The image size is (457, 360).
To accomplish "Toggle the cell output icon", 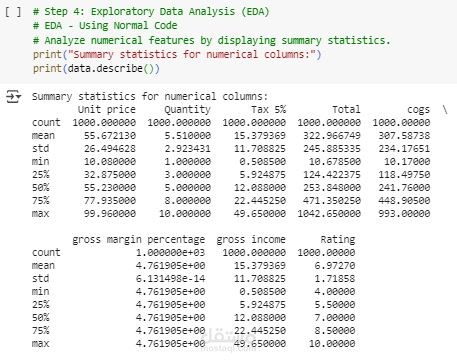I will (13, 97).
